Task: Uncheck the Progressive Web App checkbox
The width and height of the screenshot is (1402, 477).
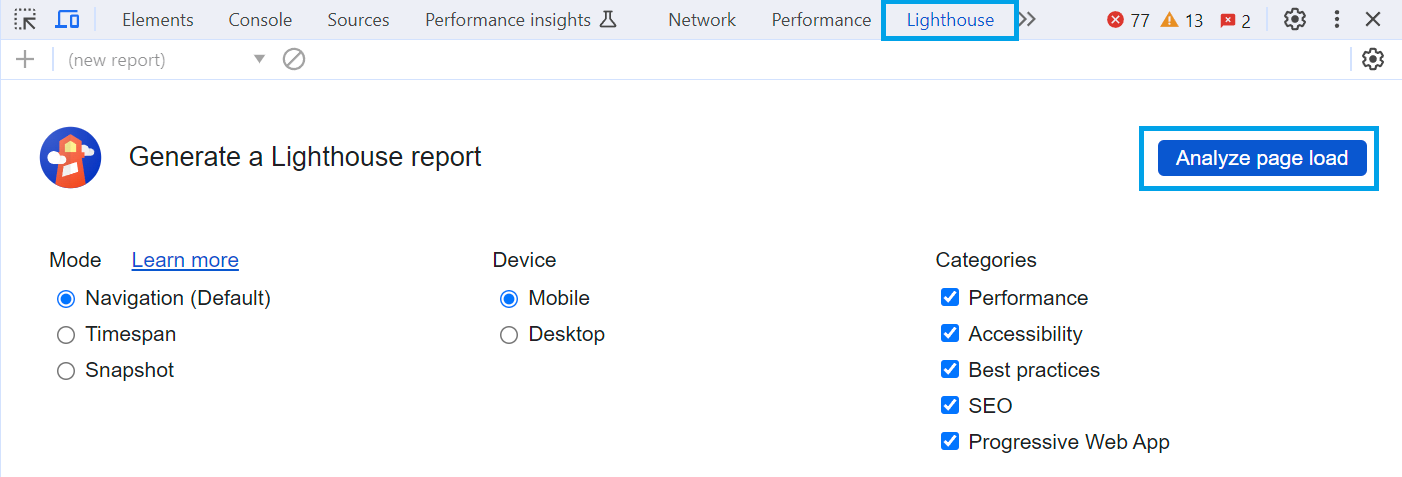Action: [x=950, y=441]
